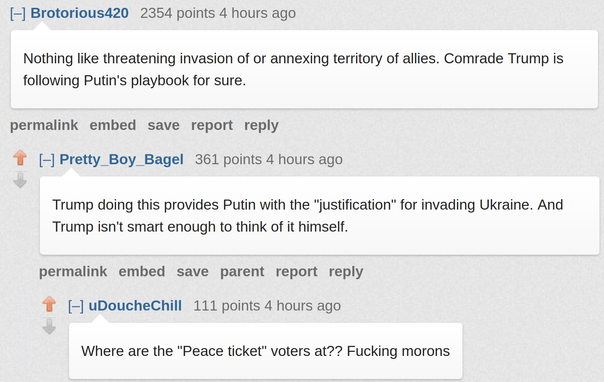Collapse Pretty_Boy_Bagel's comment thread
This screenshot has width=604, height=382.
tap(47, 160)
